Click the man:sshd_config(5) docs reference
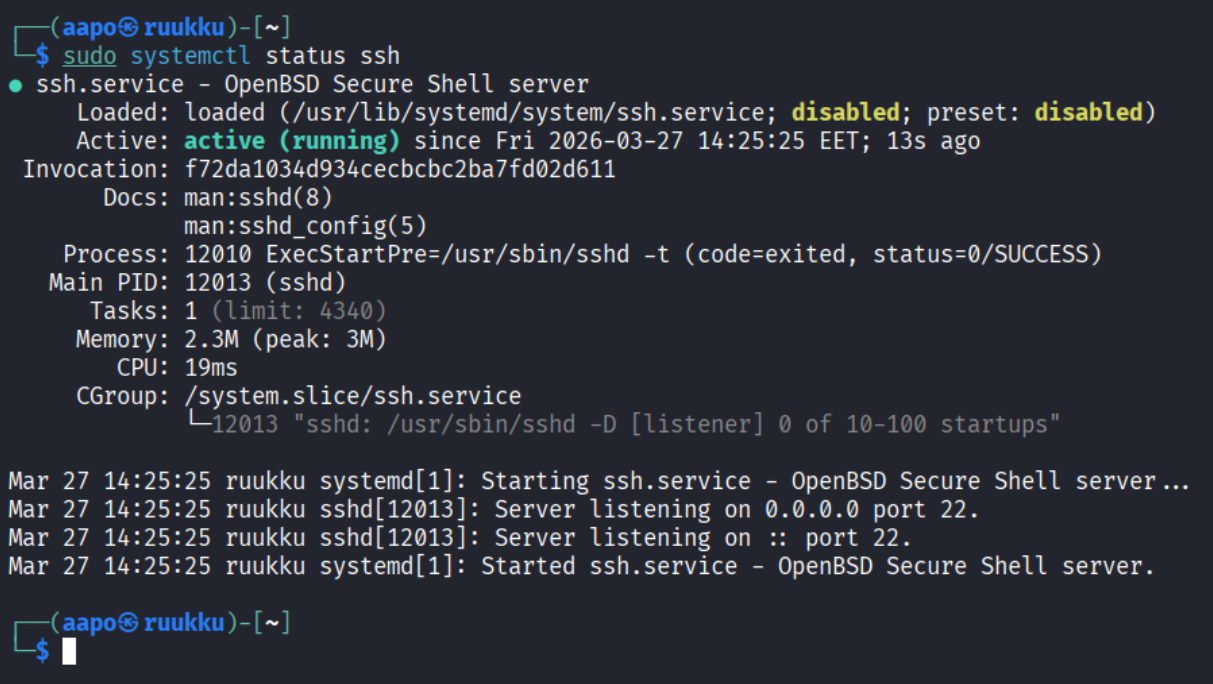This screenshot has height=684, width=1213. click(306, 227)
